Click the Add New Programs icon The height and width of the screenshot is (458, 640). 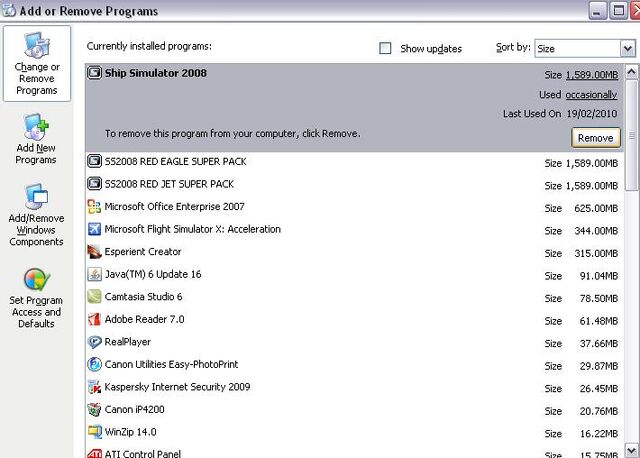pyautogui.click(x=36, y=127)
